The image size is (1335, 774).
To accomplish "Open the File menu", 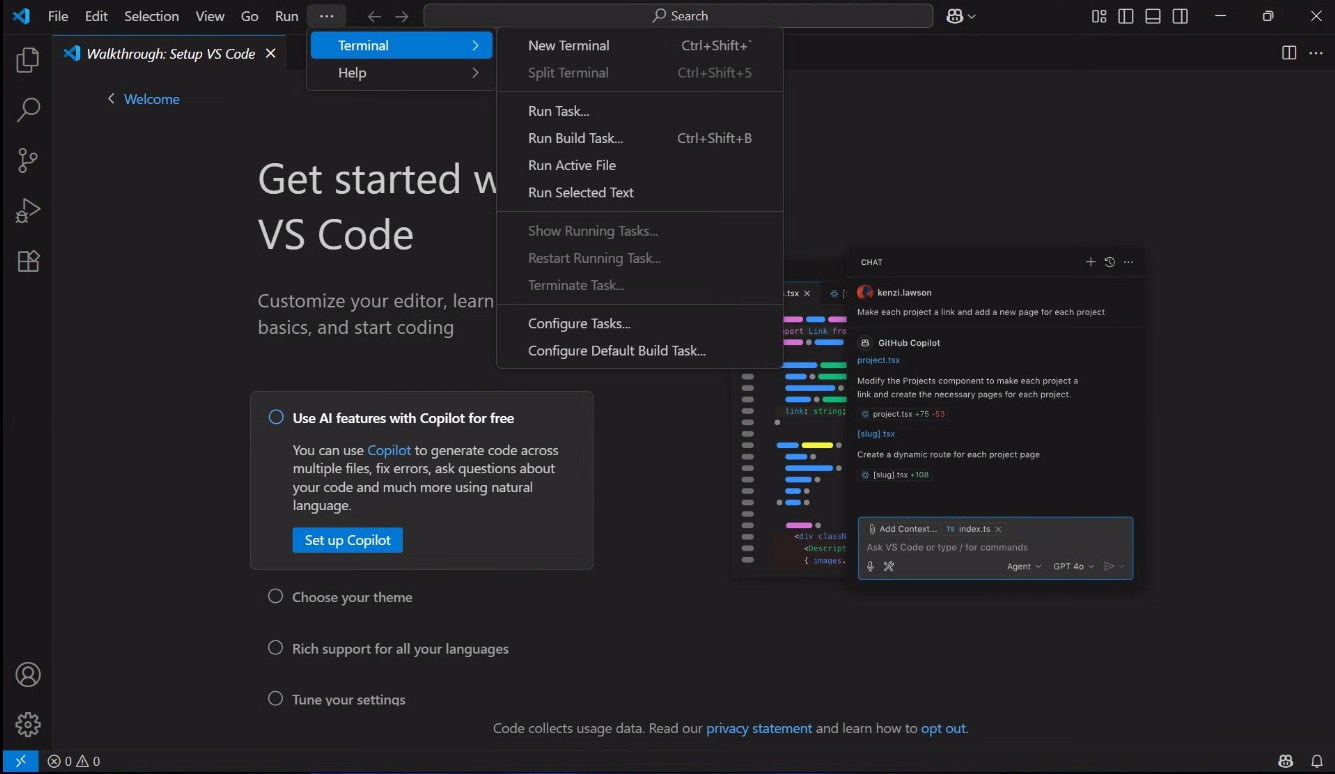I will point(58,16).
